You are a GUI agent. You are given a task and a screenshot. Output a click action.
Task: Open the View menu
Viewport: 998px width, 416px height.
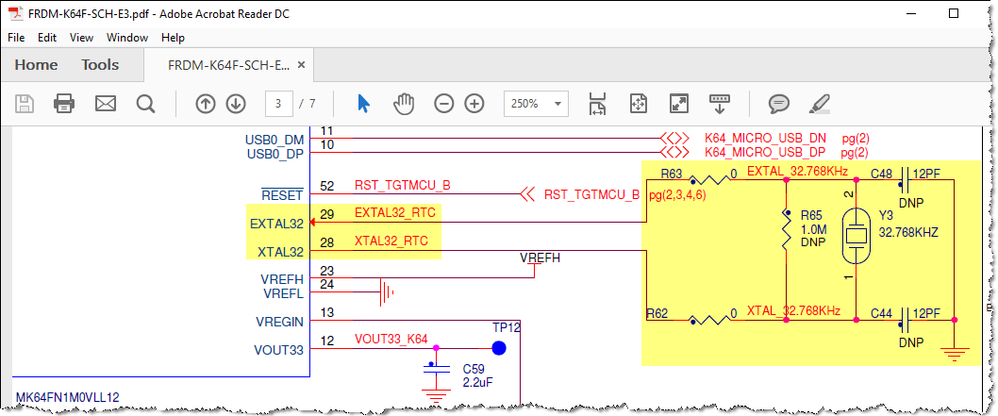[81, 38]
